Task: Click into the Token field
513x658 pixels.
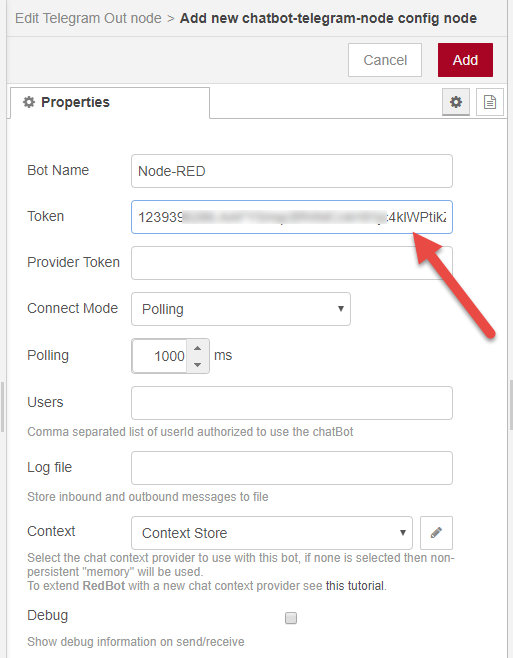Action: pos(292,217)
